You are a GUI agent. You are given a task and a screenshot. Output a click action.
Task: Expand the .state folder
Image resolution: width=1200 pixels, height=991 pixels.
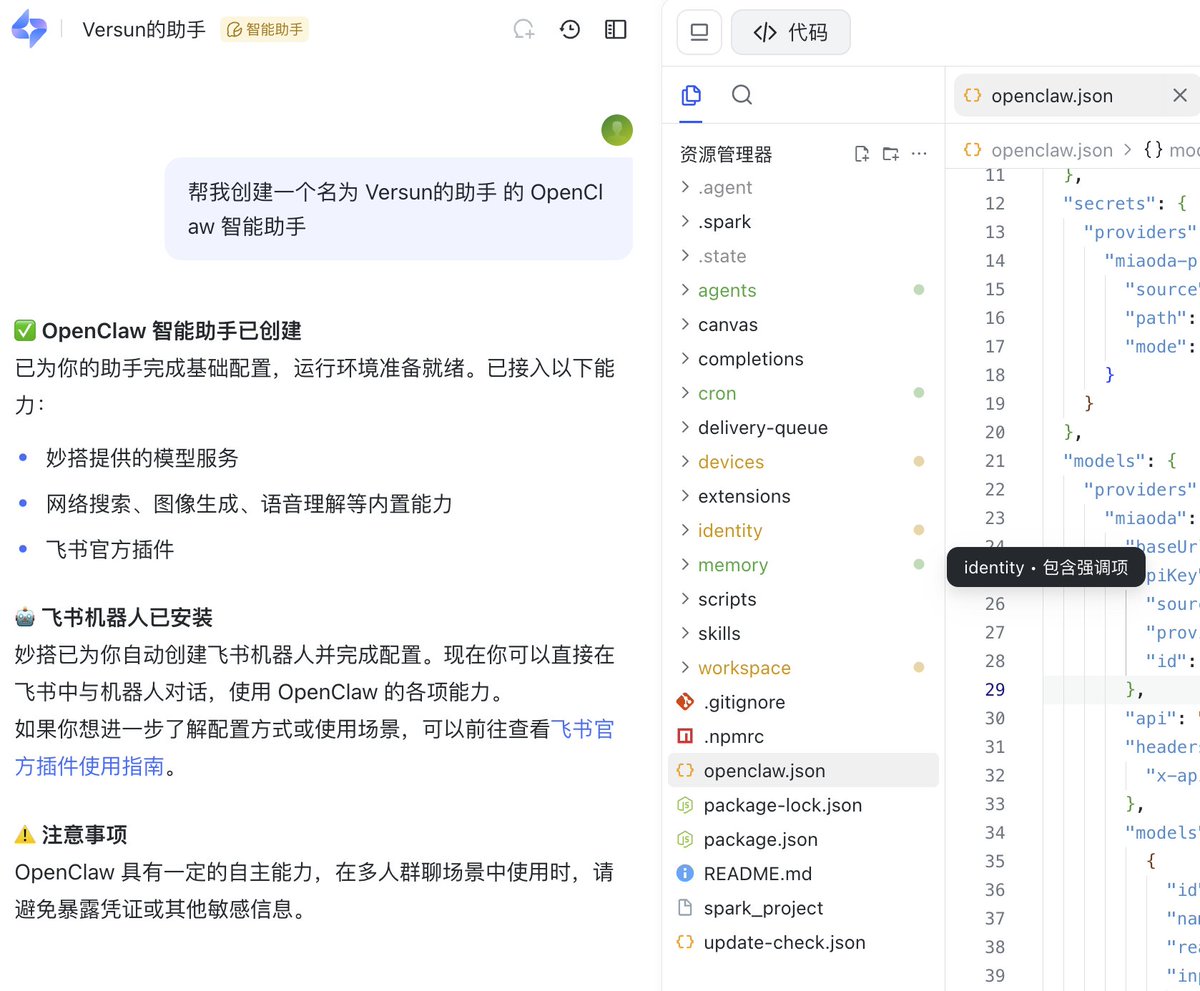803,256
